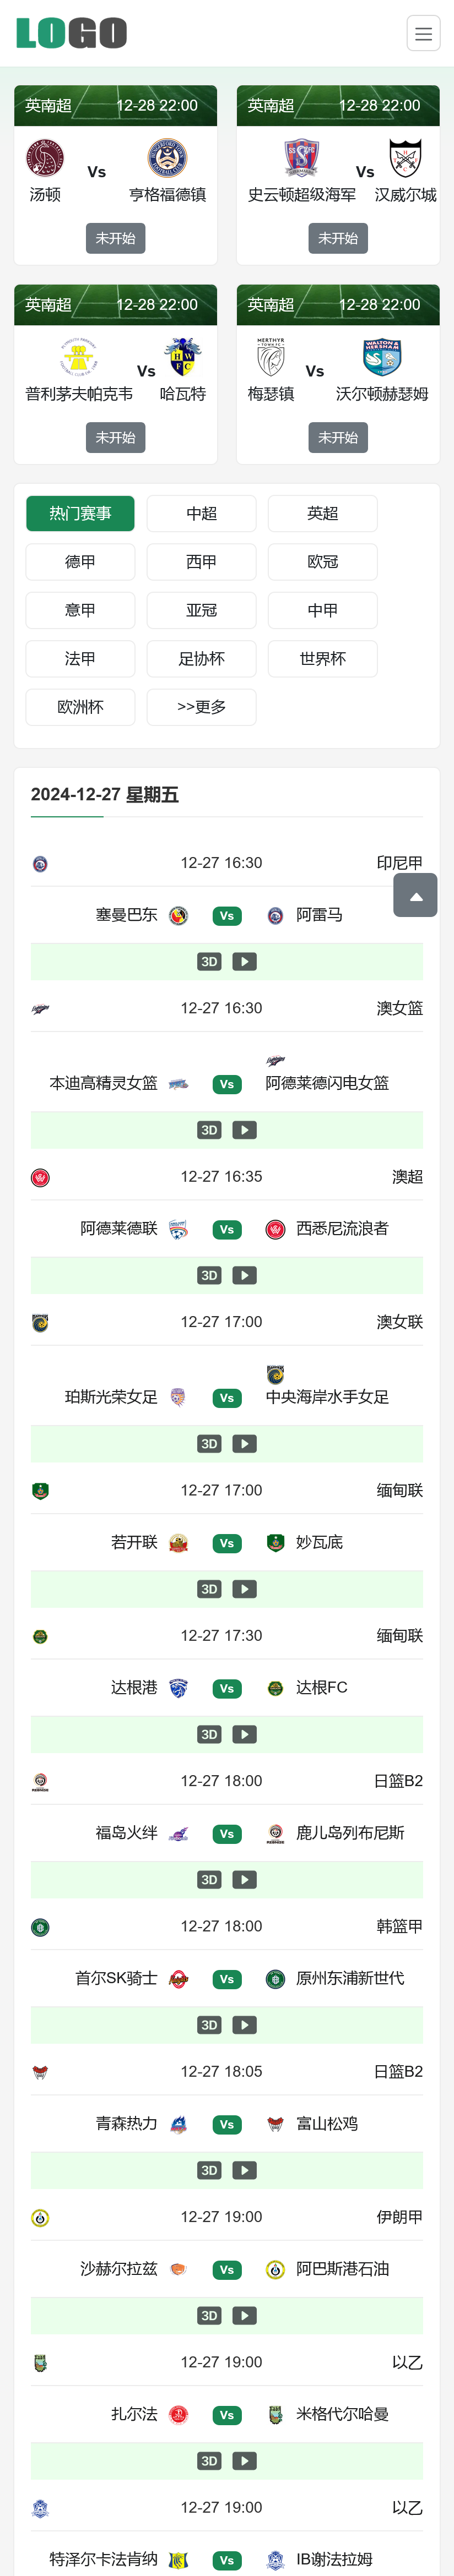This screenshot has width=454, height=2576.
Task: Open the 欧冠 league filter
Action: [x=322, y=562]
